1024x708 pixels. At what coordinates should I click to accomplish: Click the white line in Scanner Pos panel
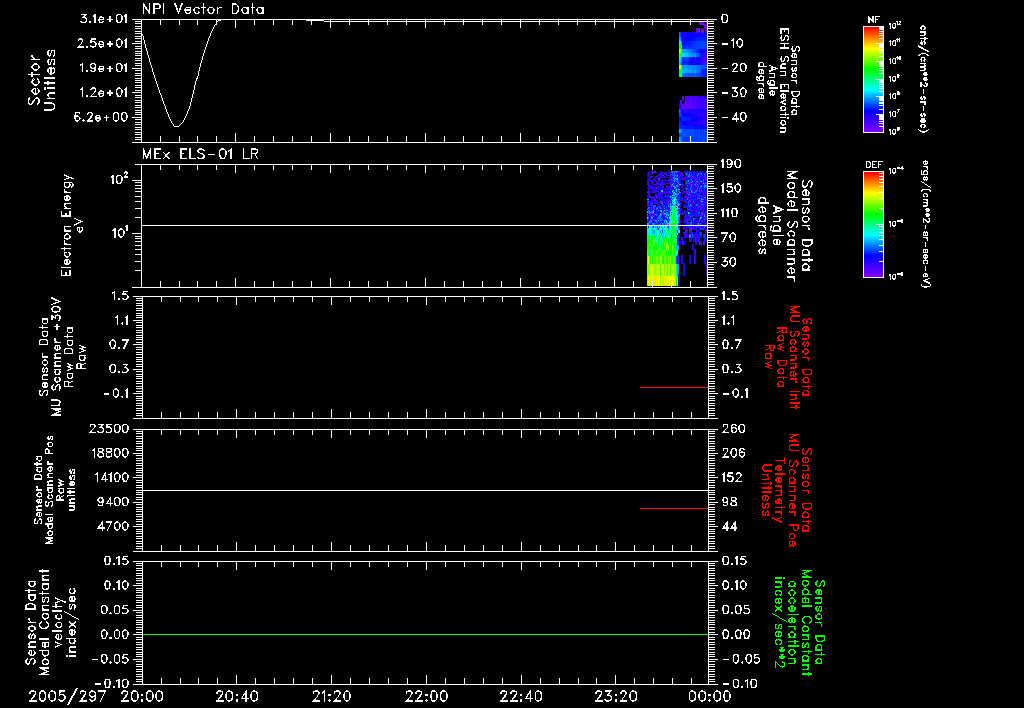coord(424,491)
